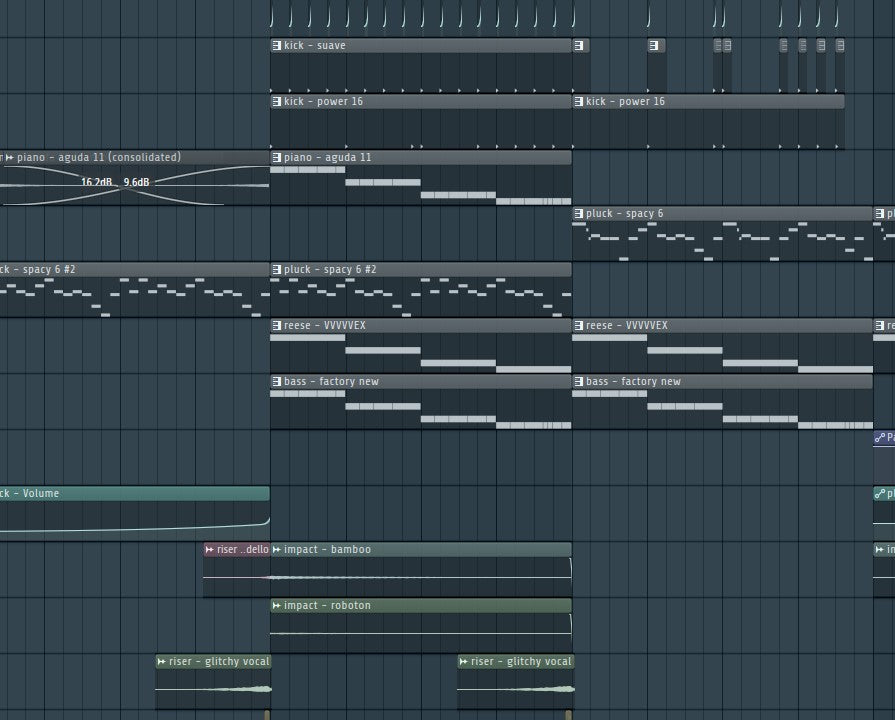
Task: Click audio icon on "piano - aguda 11 (consolidated)"
Action: [10, 158]
